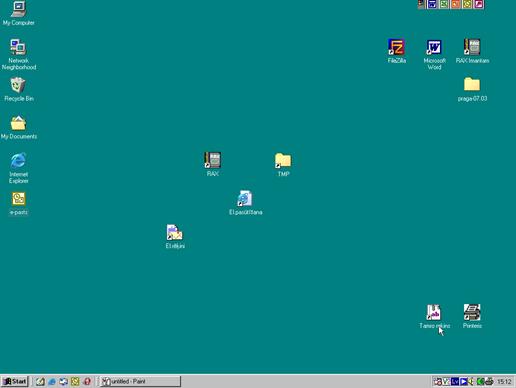
Task: Select the My Documents folder icon
Action: [19, 127]
